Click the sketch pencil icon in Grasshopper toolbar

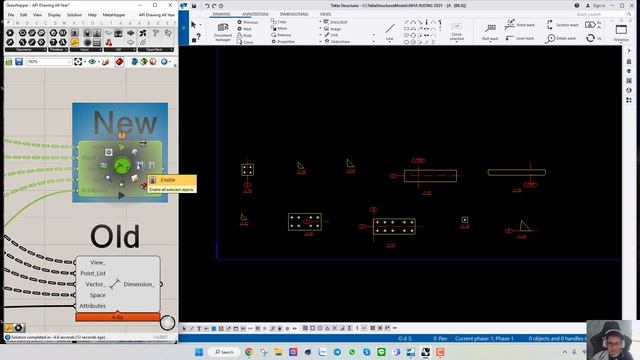pos(105,62)
